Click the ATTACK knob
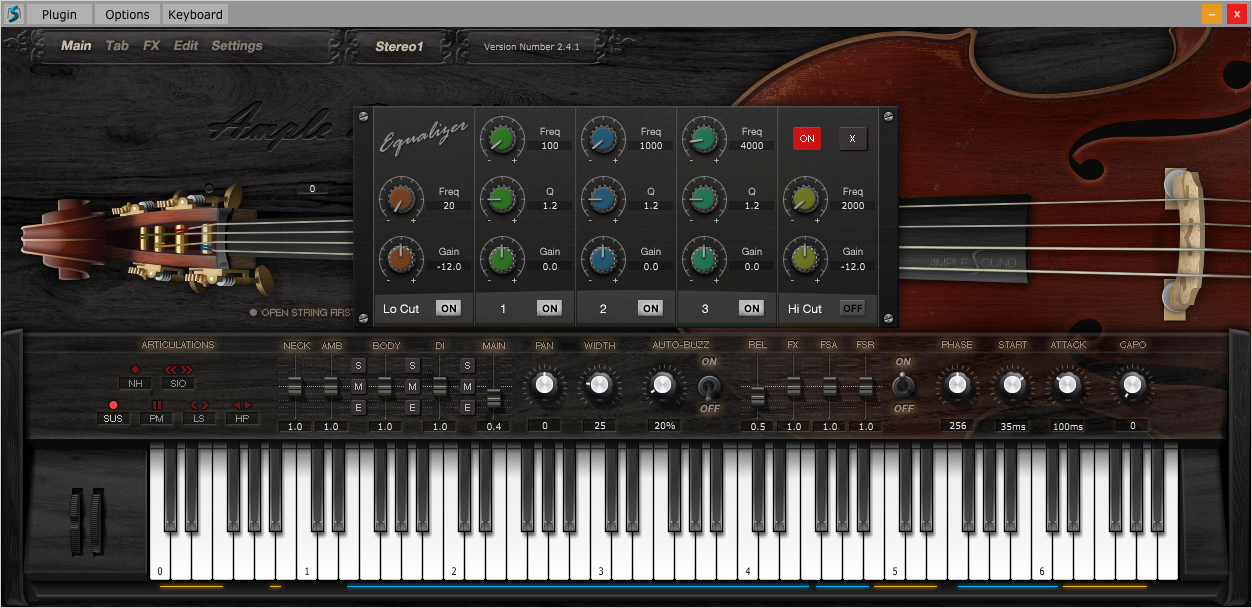The height and width of the screenshot is (608, 1252). pyautogui.click(x=1067, y=385)
